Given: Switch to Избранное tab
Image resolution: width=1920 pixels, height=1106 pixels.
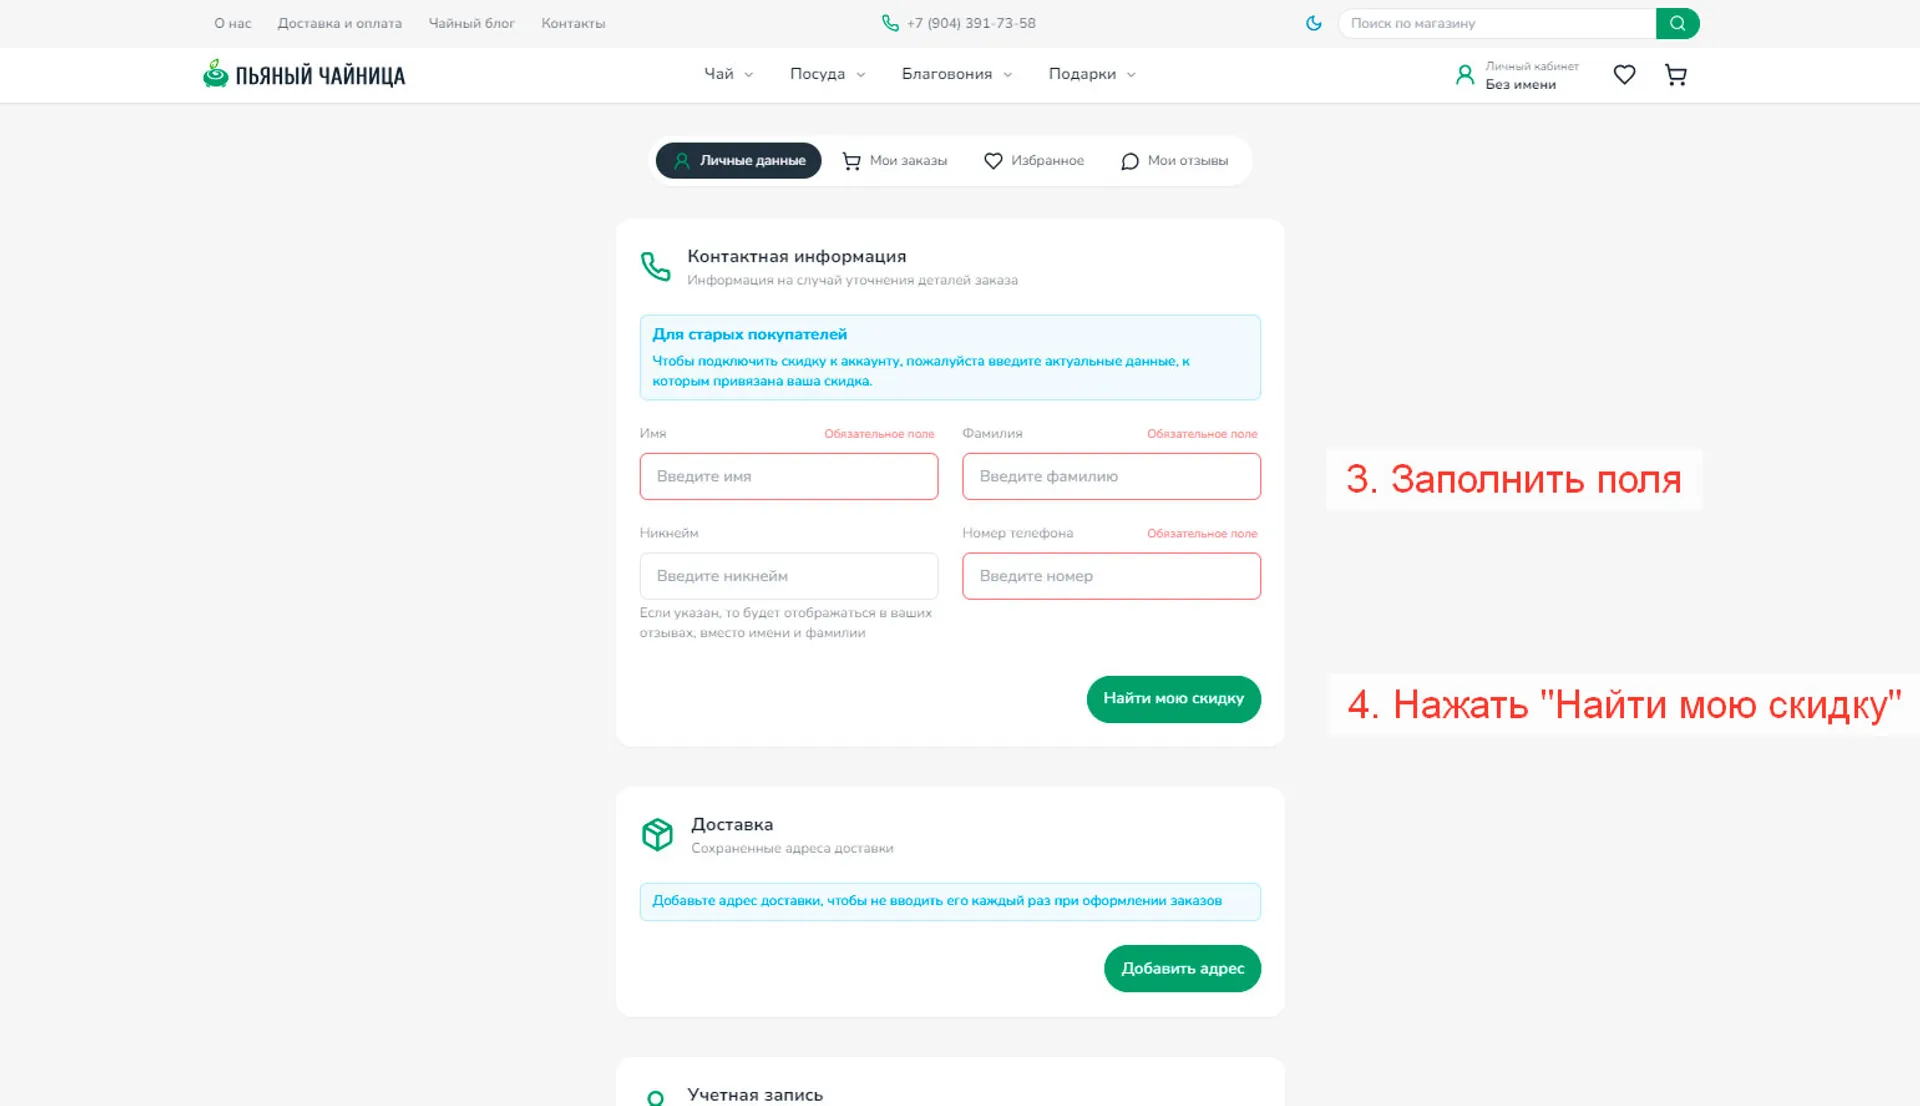Looking at the screenshot, I should click(1033, 161).
